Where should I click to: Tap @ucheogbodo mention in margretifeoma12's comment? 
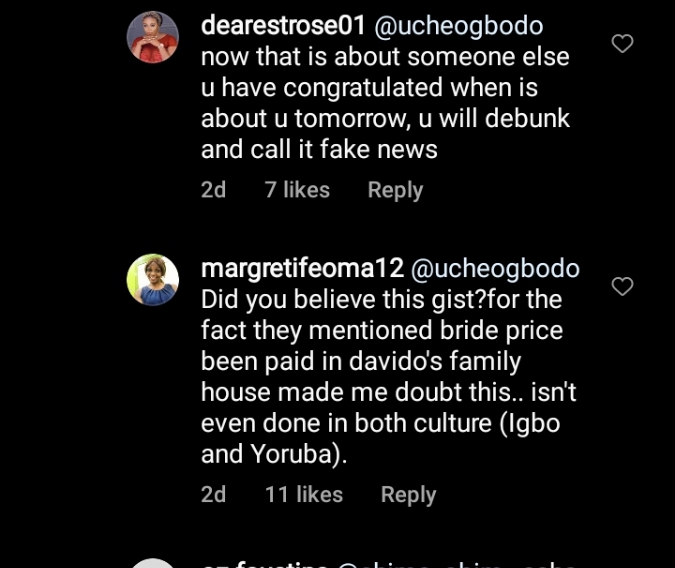(495, 269)
